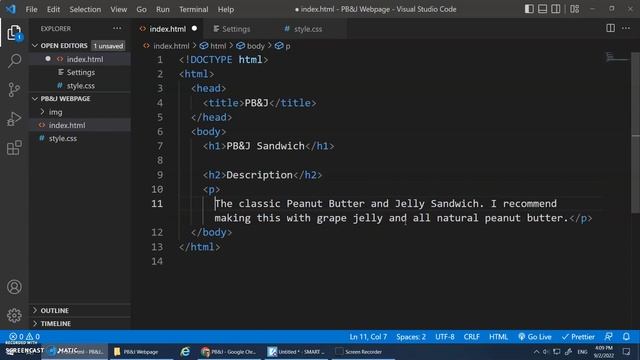Click the html breadcrumb item
640x360 pixels.
(x=213, y=46)
